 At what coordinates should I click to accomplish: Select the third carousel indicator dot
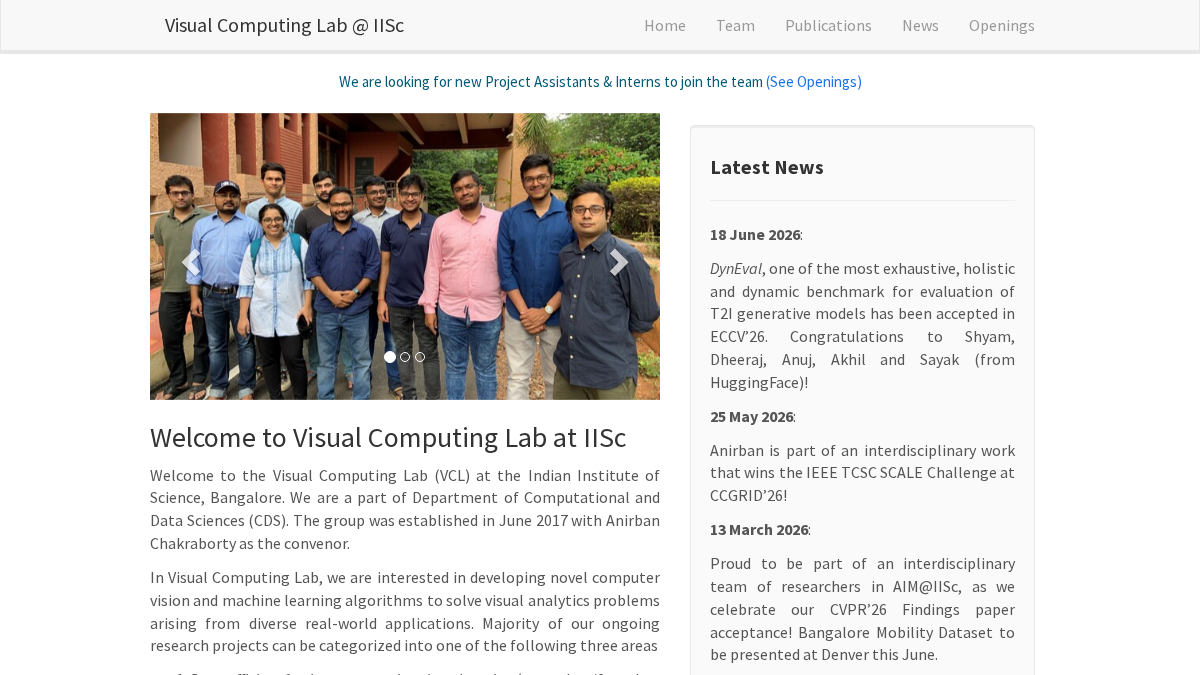click(x=420, y=357)
